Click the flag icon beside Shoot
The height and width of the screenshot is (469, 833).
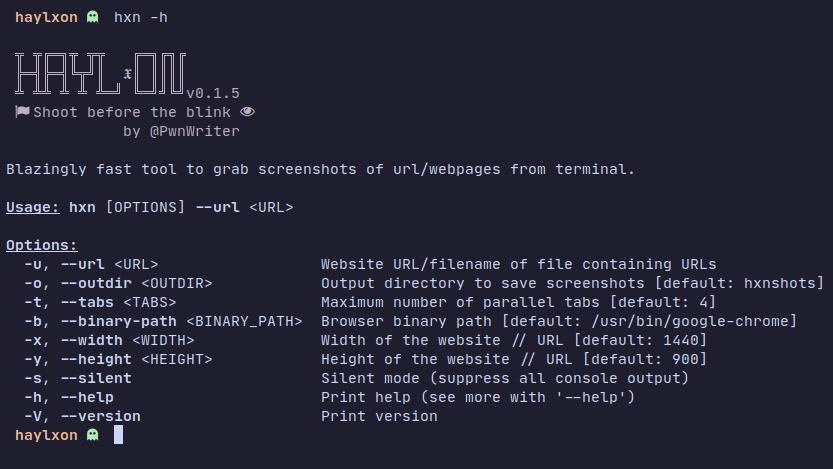point(22,112)
